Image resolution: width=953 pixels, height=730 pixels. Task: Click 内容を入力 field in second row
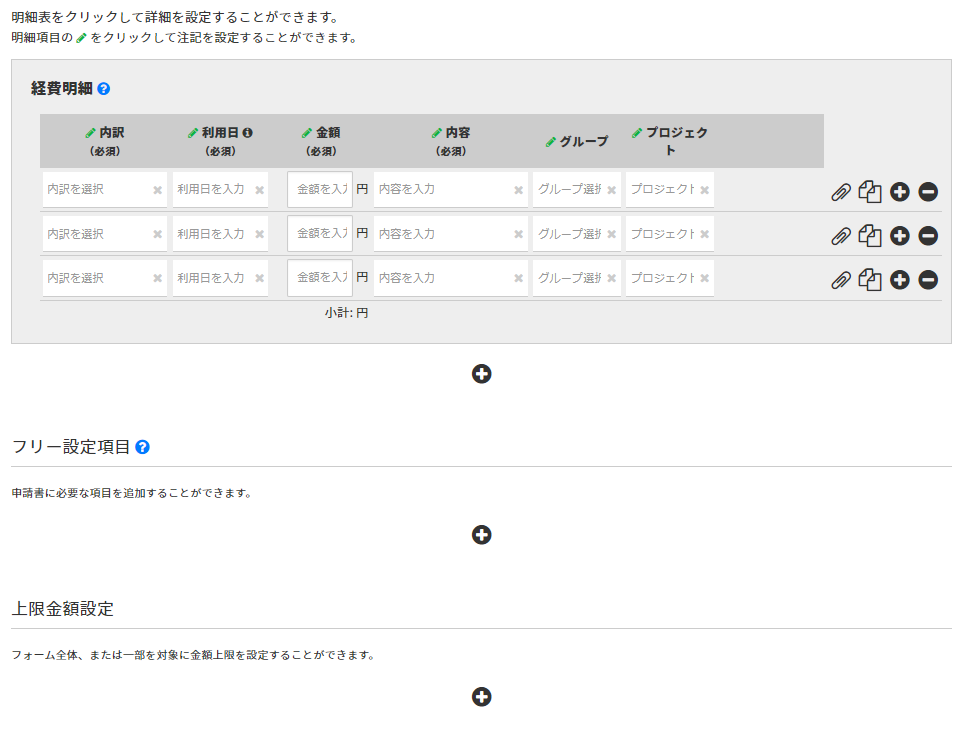pyautogui.click(x=441, y=234)
